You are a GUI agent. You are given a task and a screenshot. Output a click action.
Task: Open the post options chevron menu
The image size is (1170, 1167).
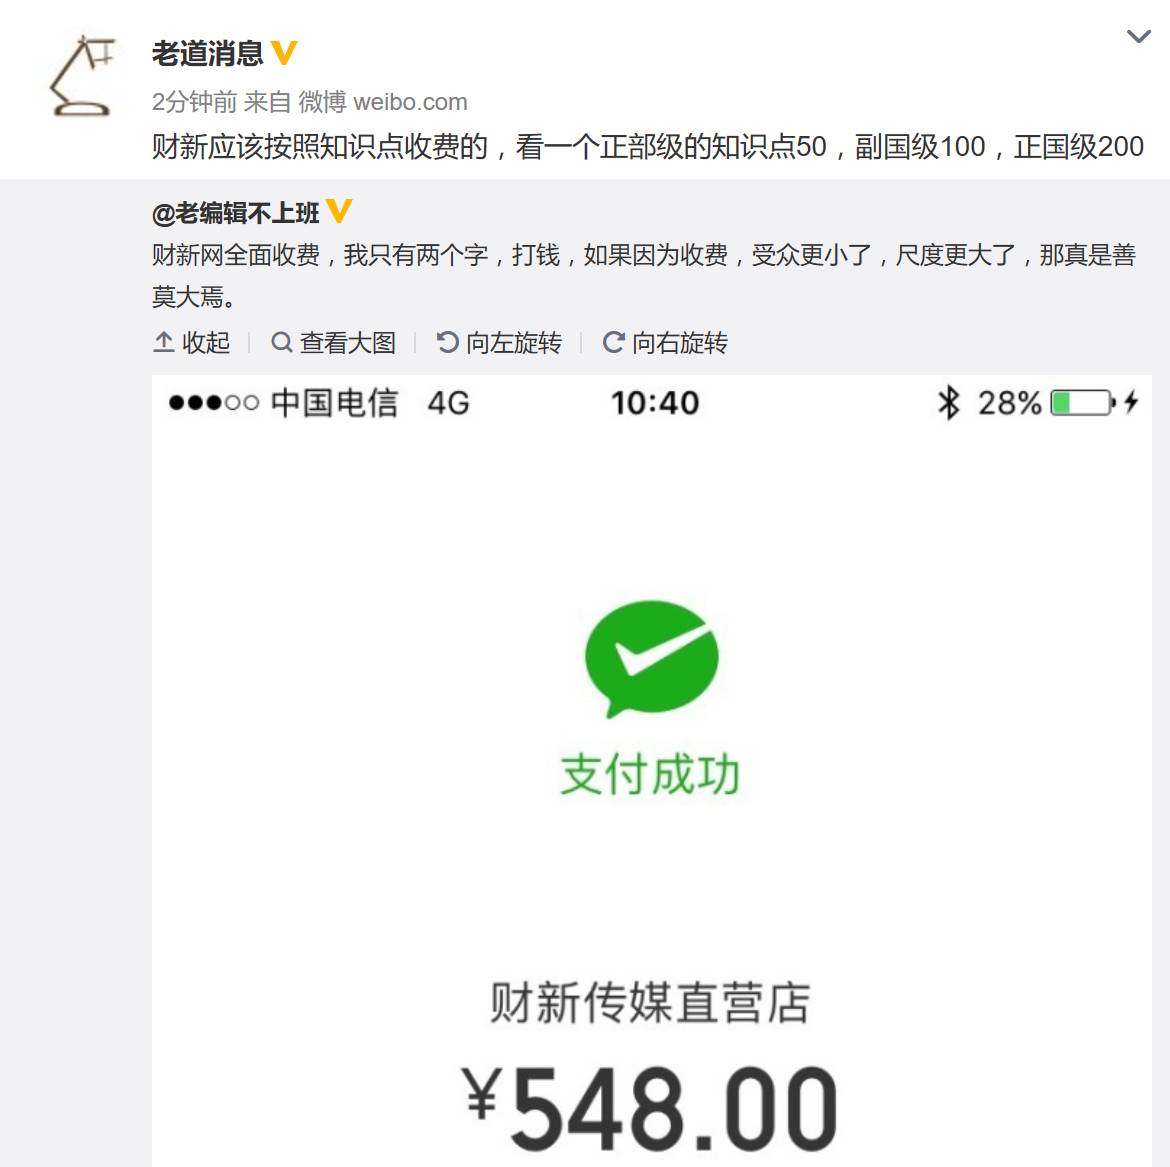pos(1138,37)
